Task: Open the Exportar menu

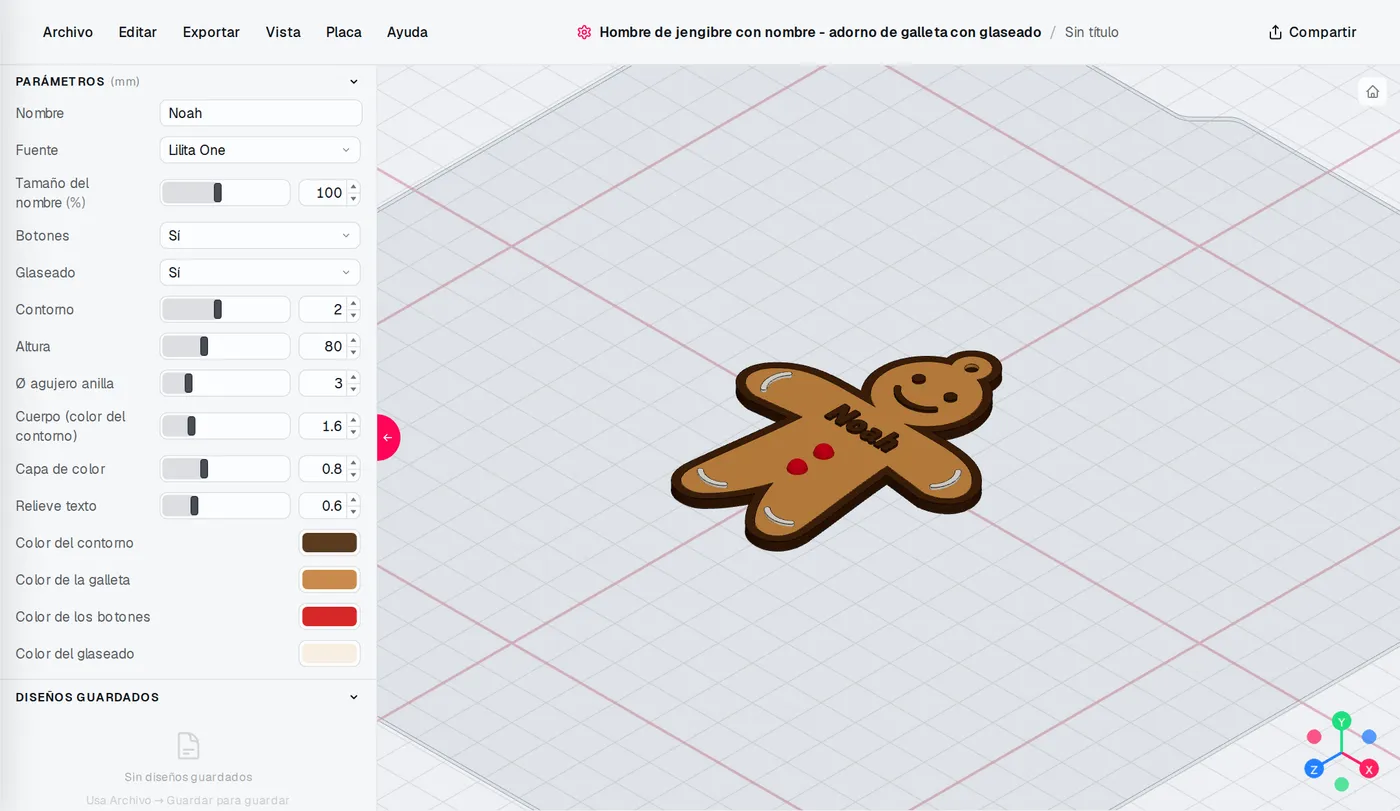Action: tap(211, 32)
